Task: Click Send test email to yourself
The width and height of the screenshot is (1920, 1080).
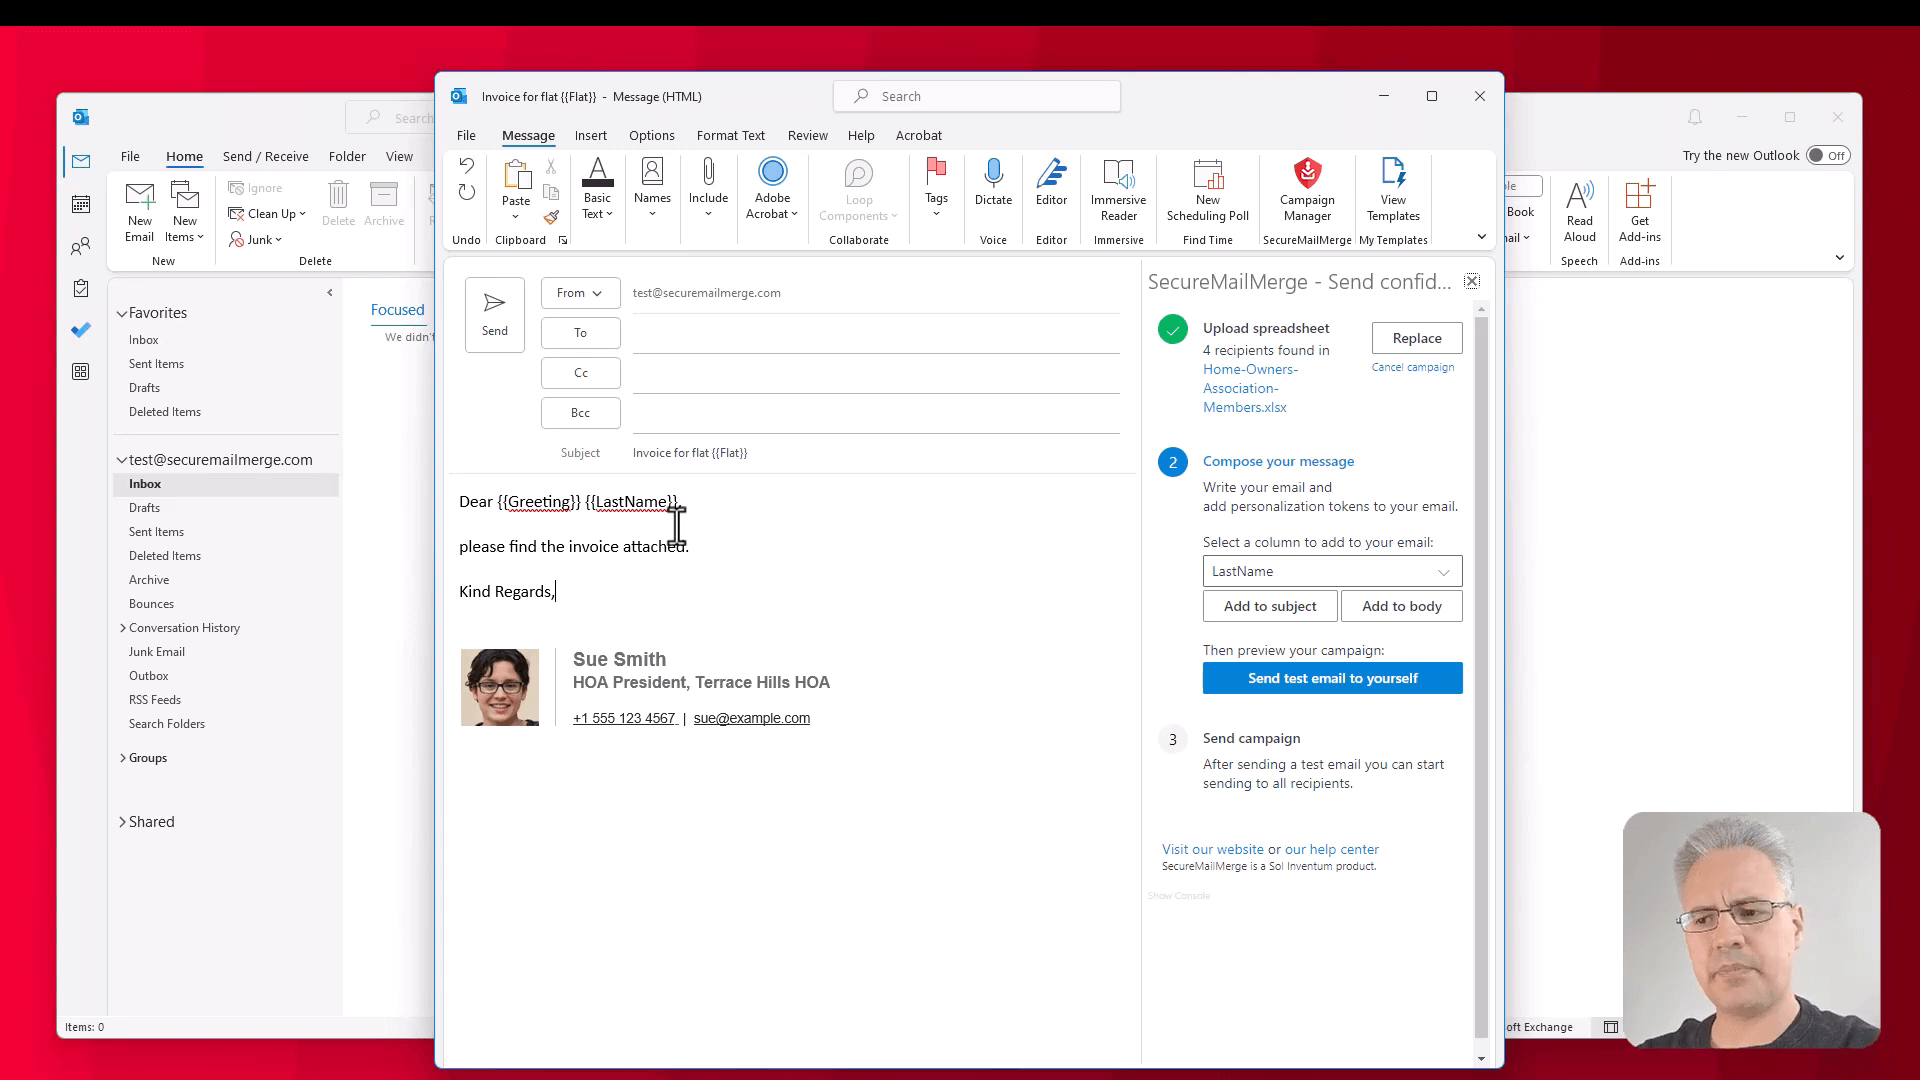Action: coord(1332,678)
